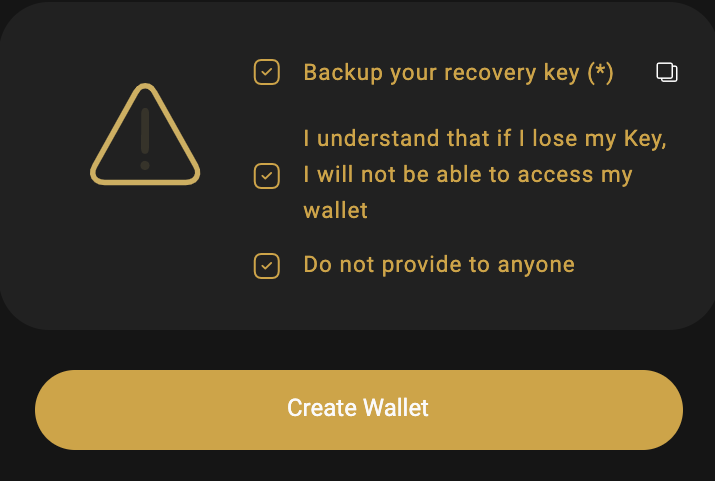
Task: Uncheck 'I understand that if I lose my Key'
Action: (266, 175)
